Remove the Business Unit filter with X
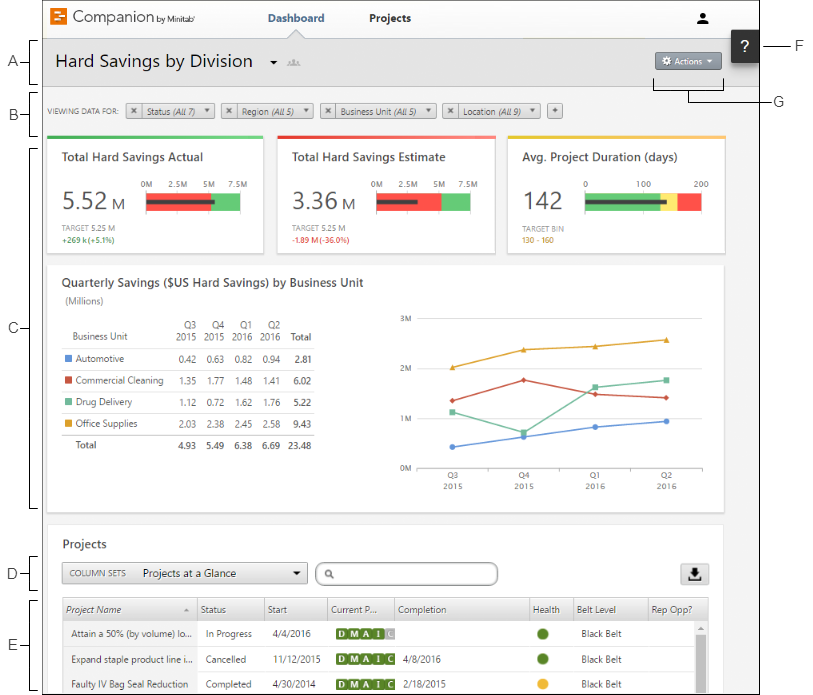The image size is (813, 695). 328,112
